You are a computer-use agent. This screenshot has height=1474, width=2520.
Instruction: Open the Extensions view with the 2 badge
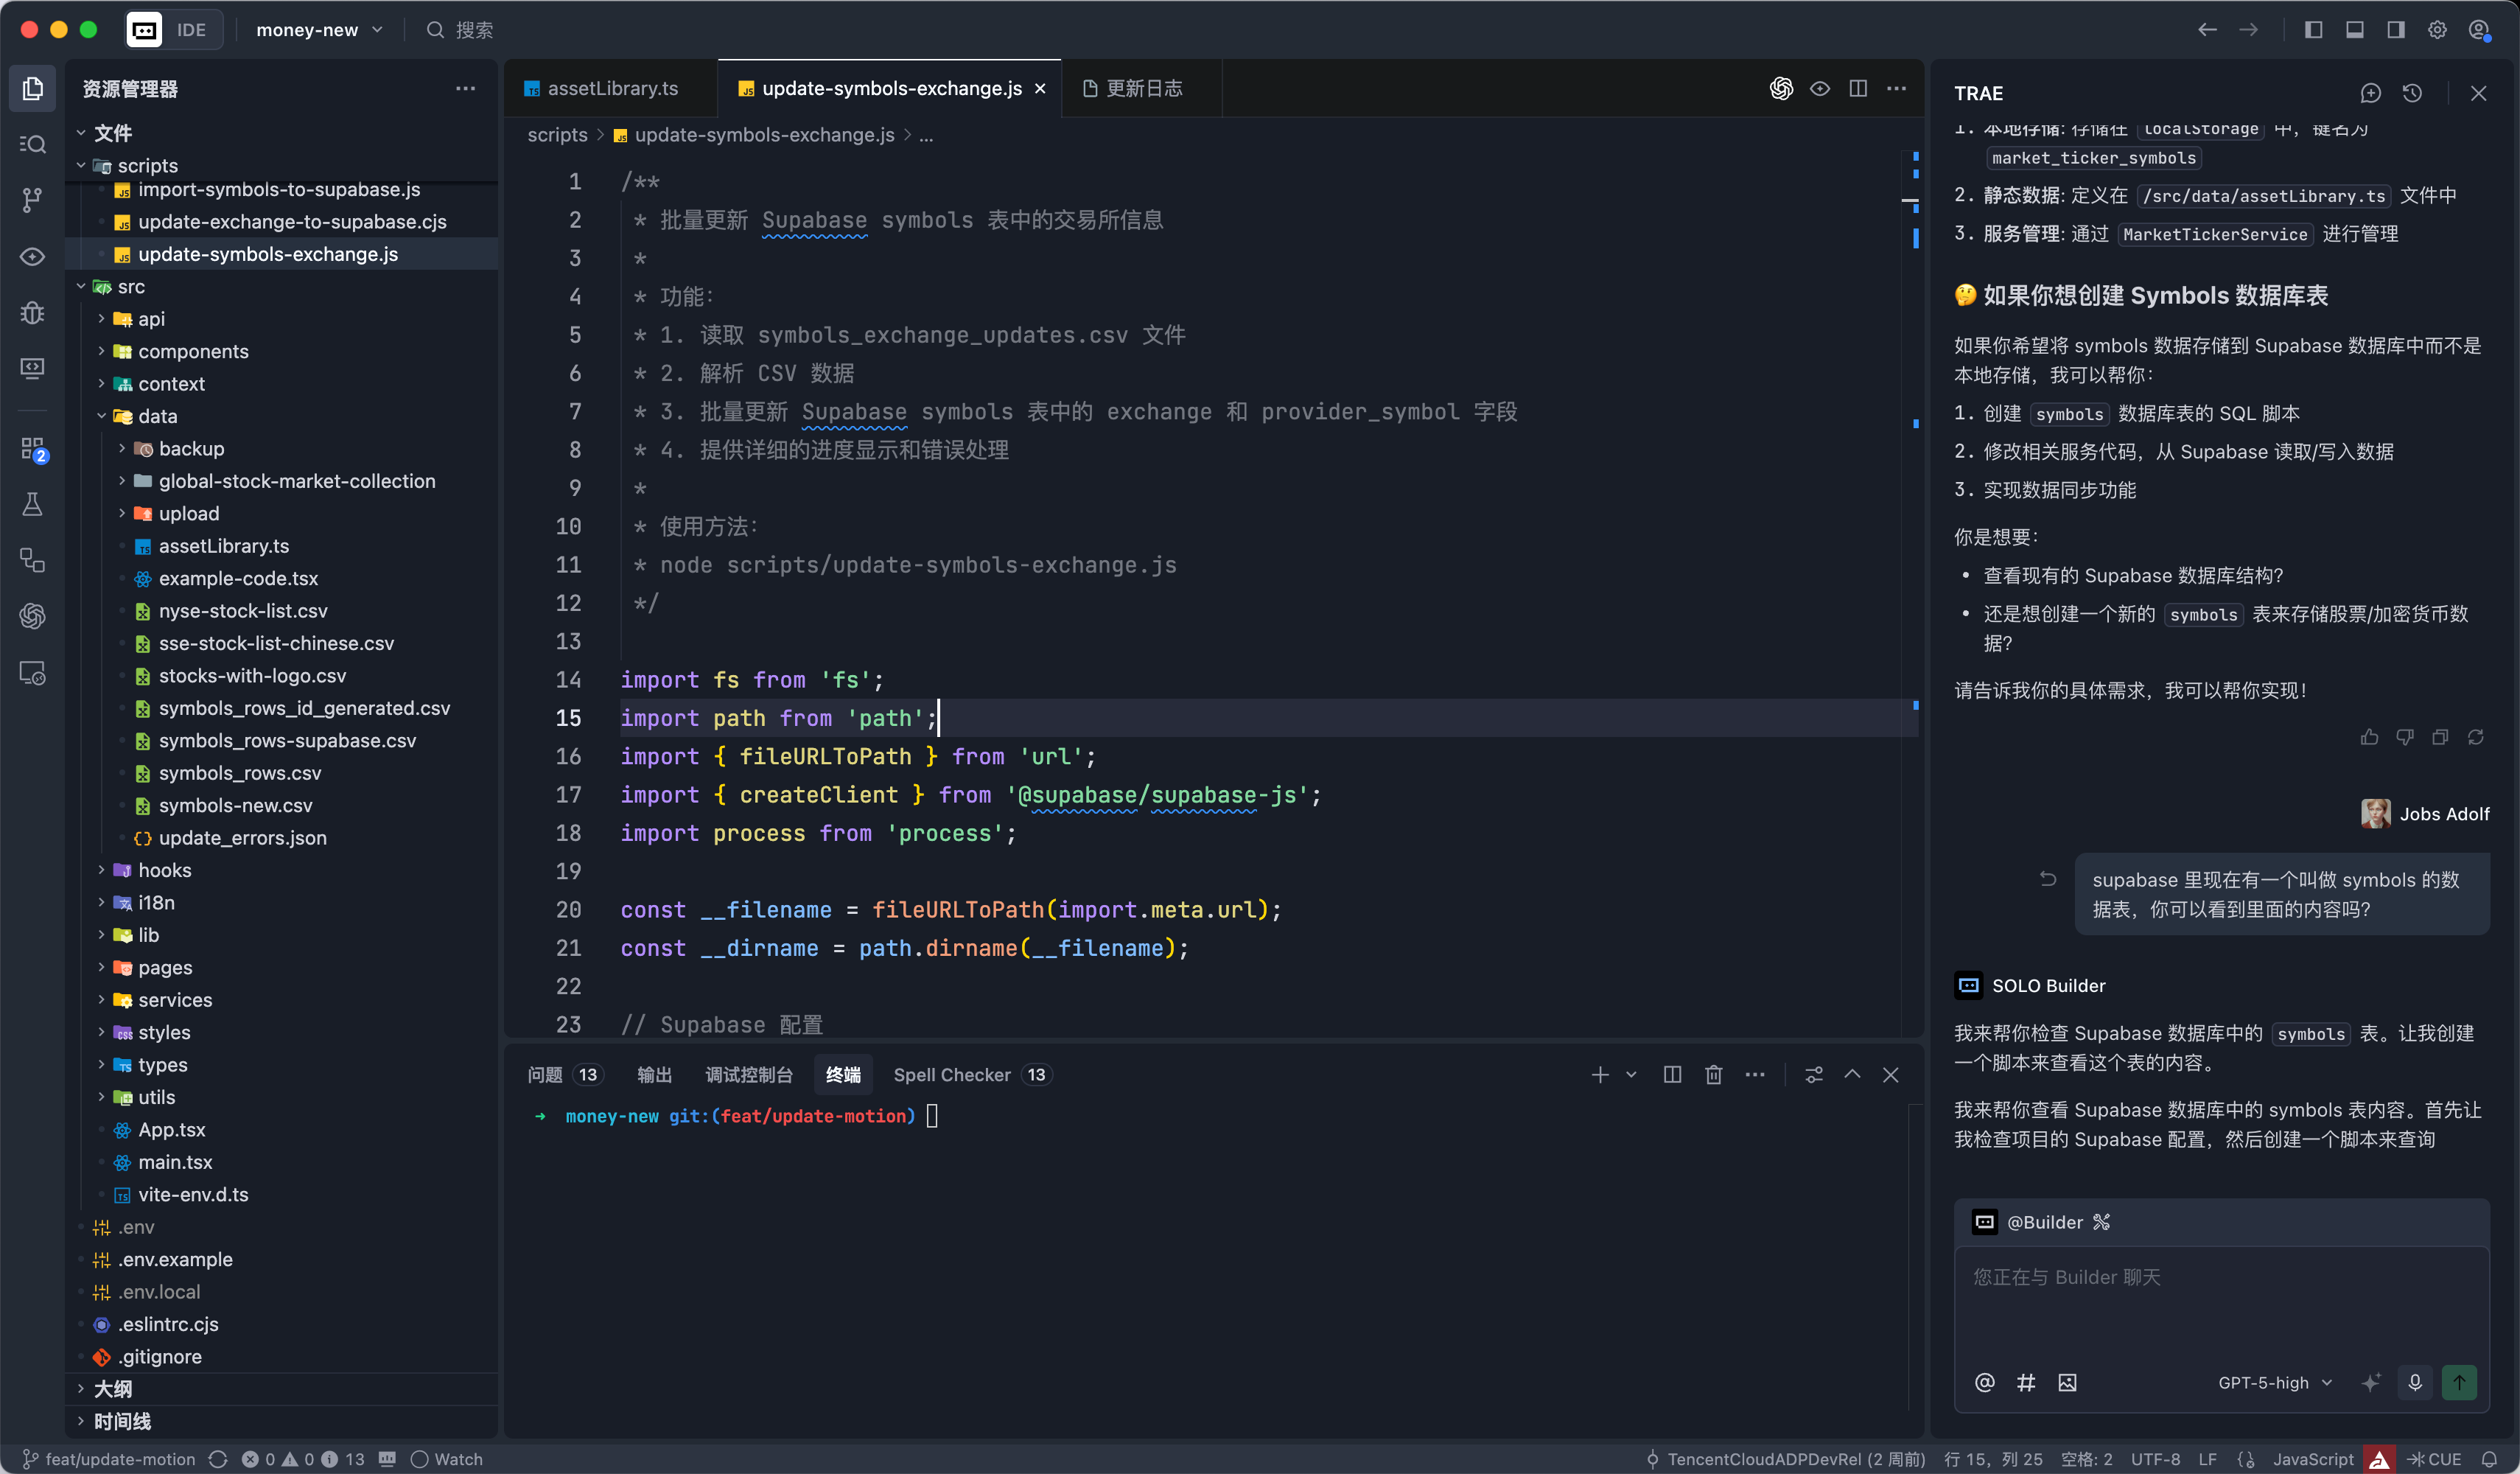(x=32, y=449)
